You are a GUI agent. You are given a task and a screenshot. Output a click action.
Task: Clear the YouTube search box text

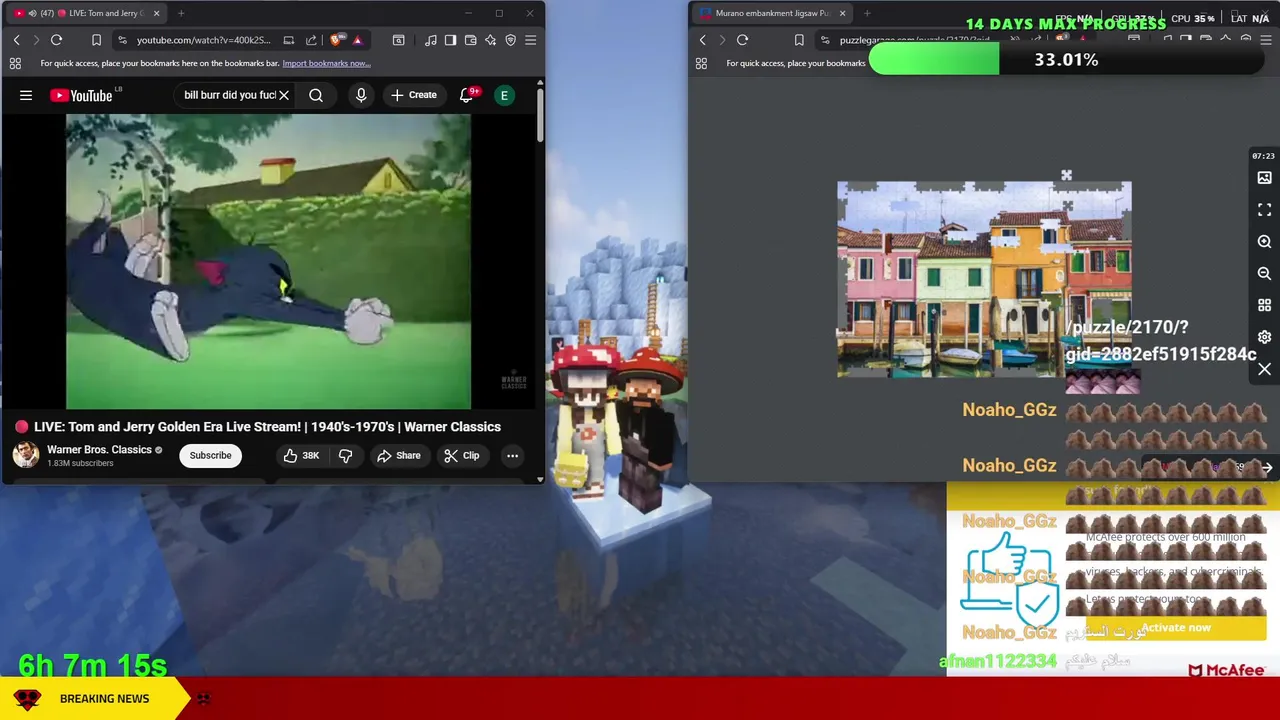click(x=284, y=95)
